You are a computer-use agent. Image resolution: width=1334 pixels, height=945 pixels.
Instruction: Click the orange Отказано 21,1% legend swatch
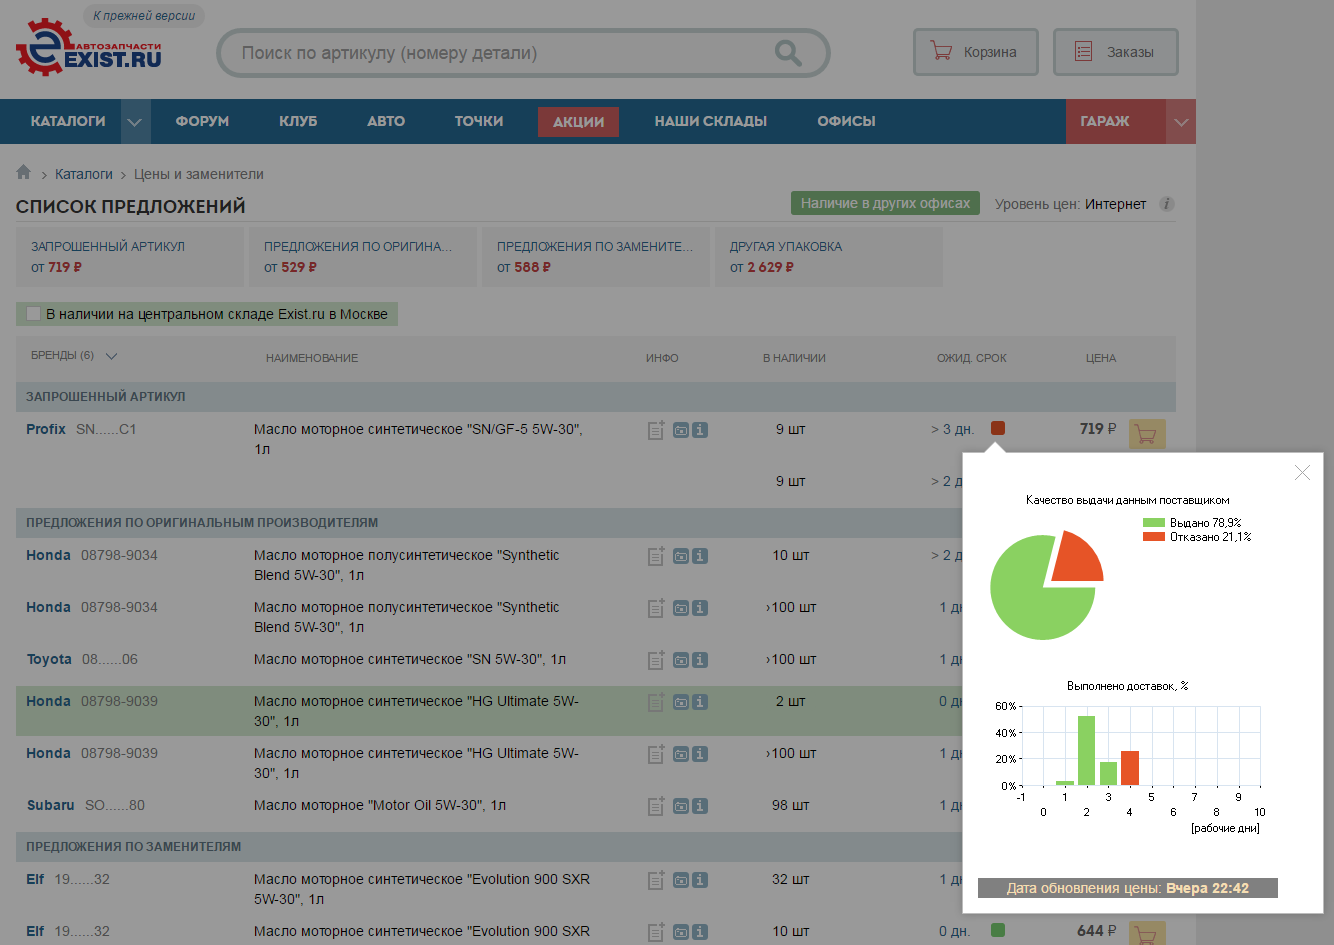tap(1154, 537)
